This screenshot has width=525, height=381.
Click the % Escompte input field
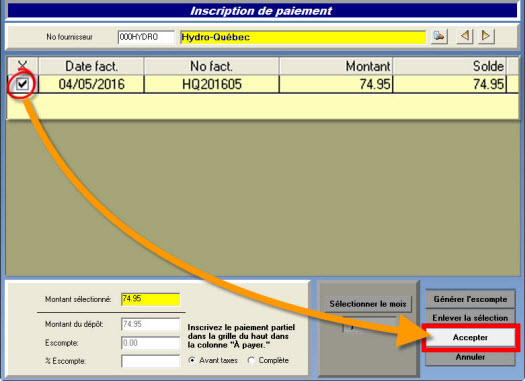(x=150, y=361)
